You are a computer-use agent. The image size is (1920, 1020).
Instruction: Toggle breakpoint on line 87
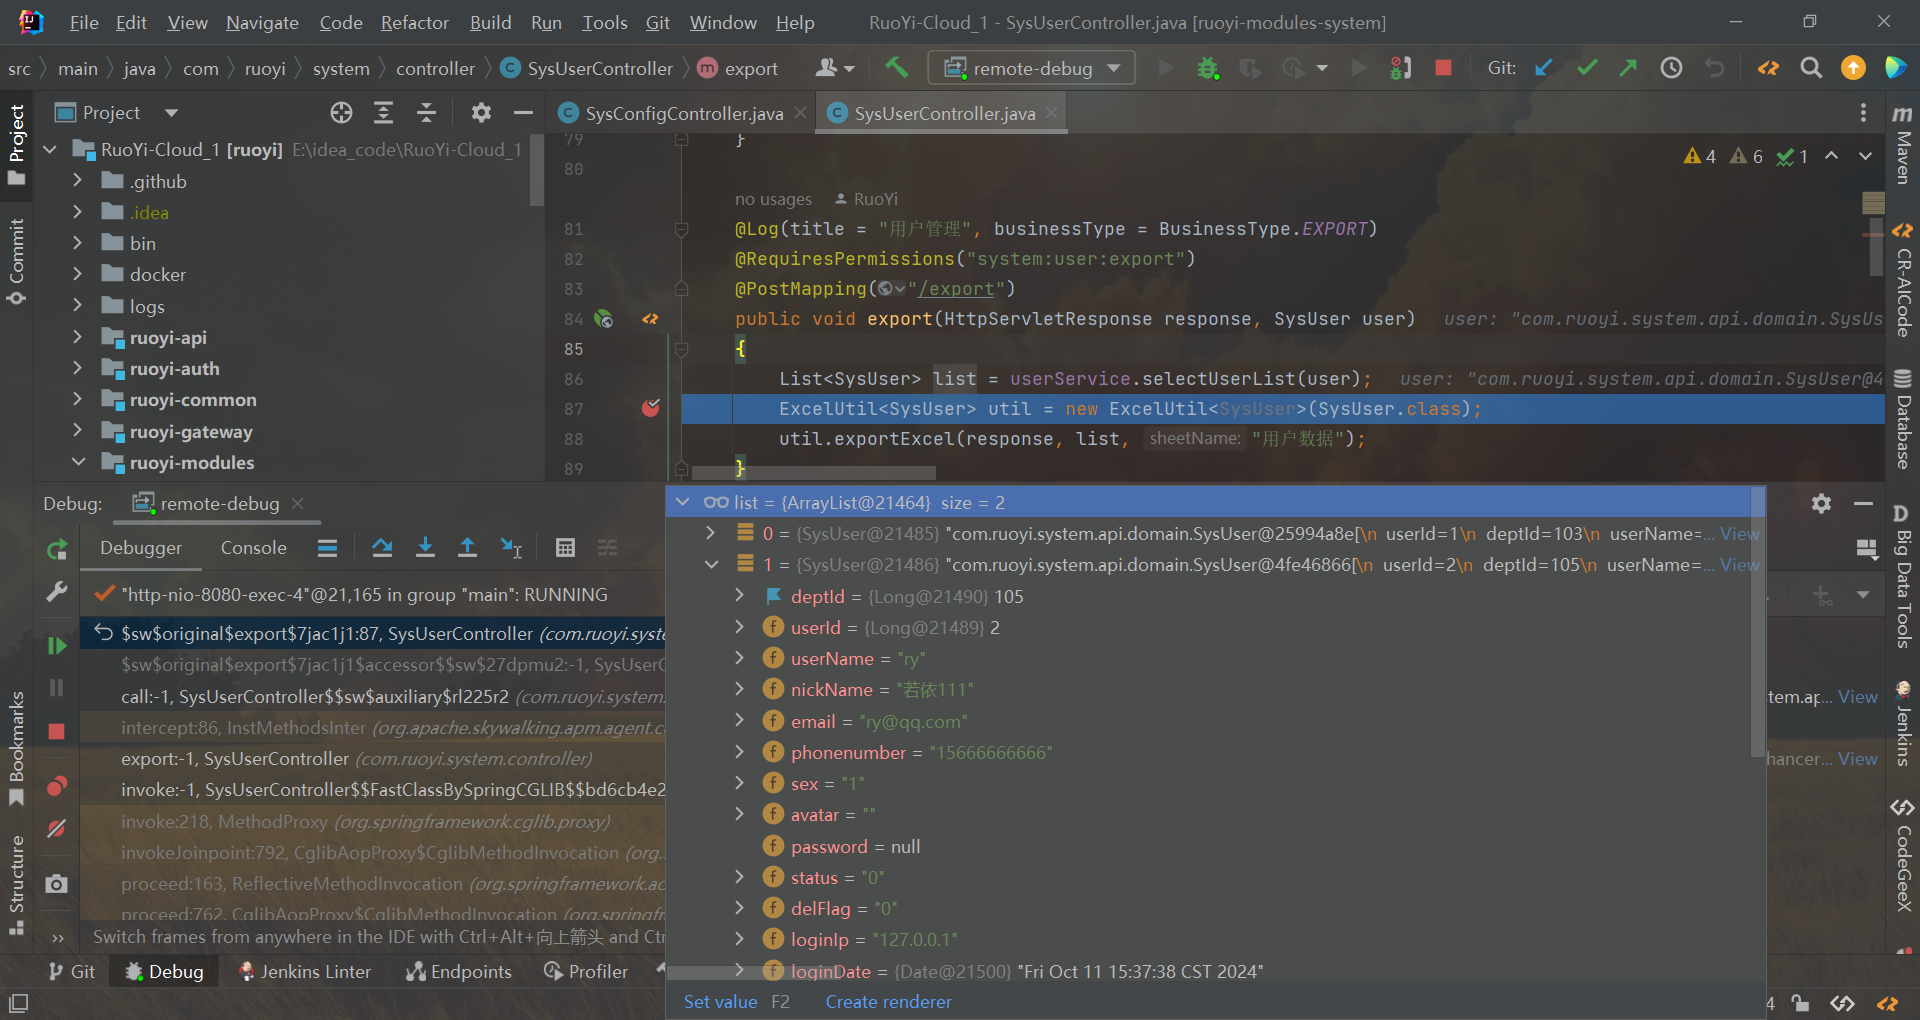tap(651, 408)
